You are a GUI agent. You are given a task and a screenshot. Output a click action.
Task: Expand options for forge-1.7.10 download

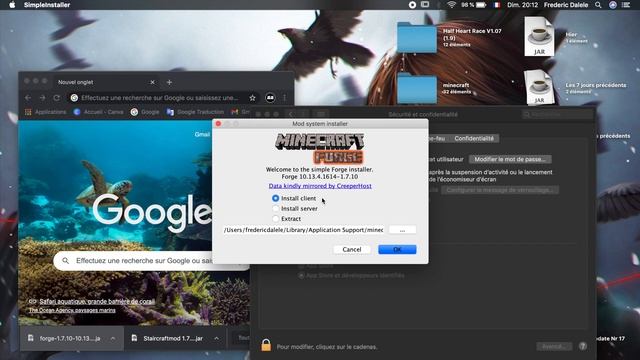click(113, 338)
